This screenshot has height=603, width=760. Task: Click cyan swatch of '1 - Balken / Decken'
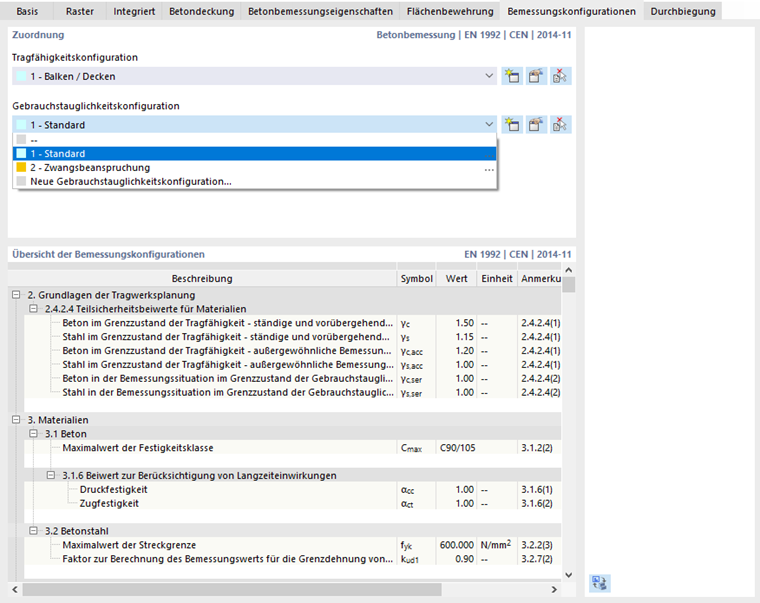[21, 76]
